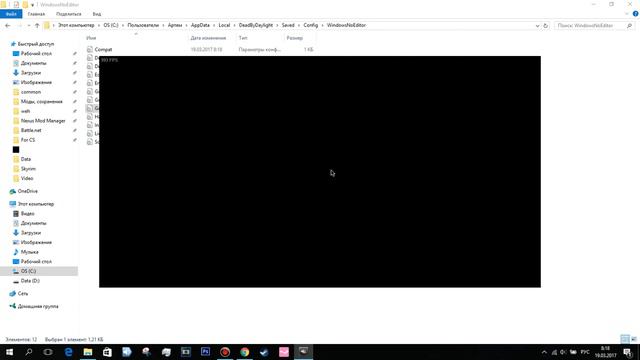Image resolution: width=640 pixels, height=360 pixels.
Task: Open the Data folder in sidebar
Action: (26, 159)
